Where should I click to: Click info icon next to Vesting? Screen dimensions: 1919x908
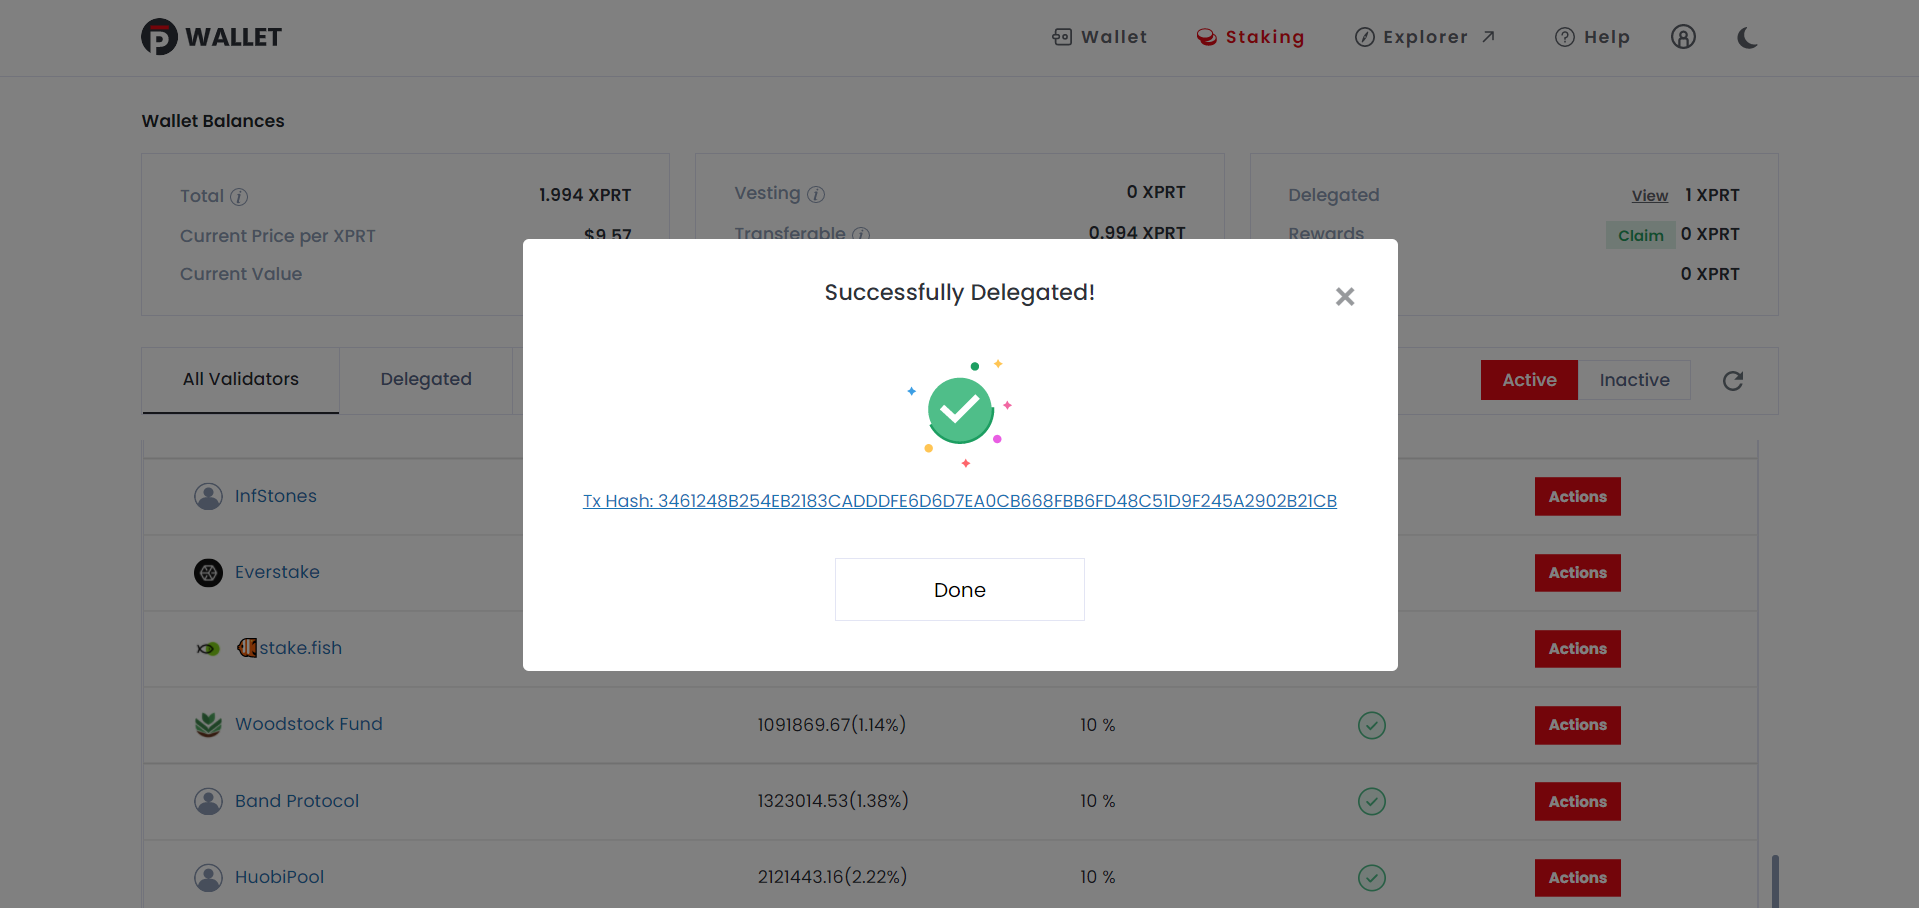tap(816, 194)
